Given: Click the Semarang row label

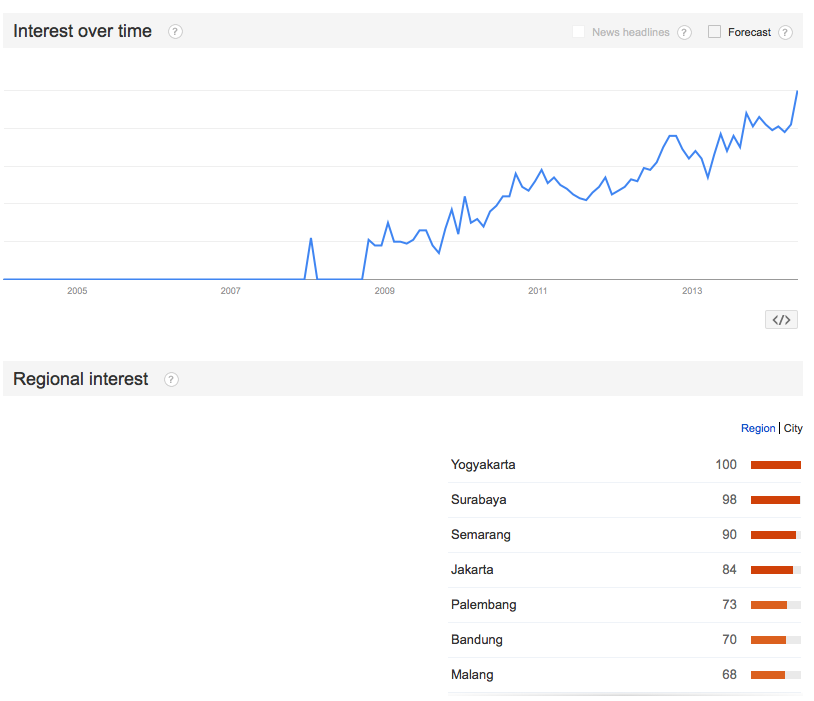Looking at the screenshot, I should coord(480,535).
